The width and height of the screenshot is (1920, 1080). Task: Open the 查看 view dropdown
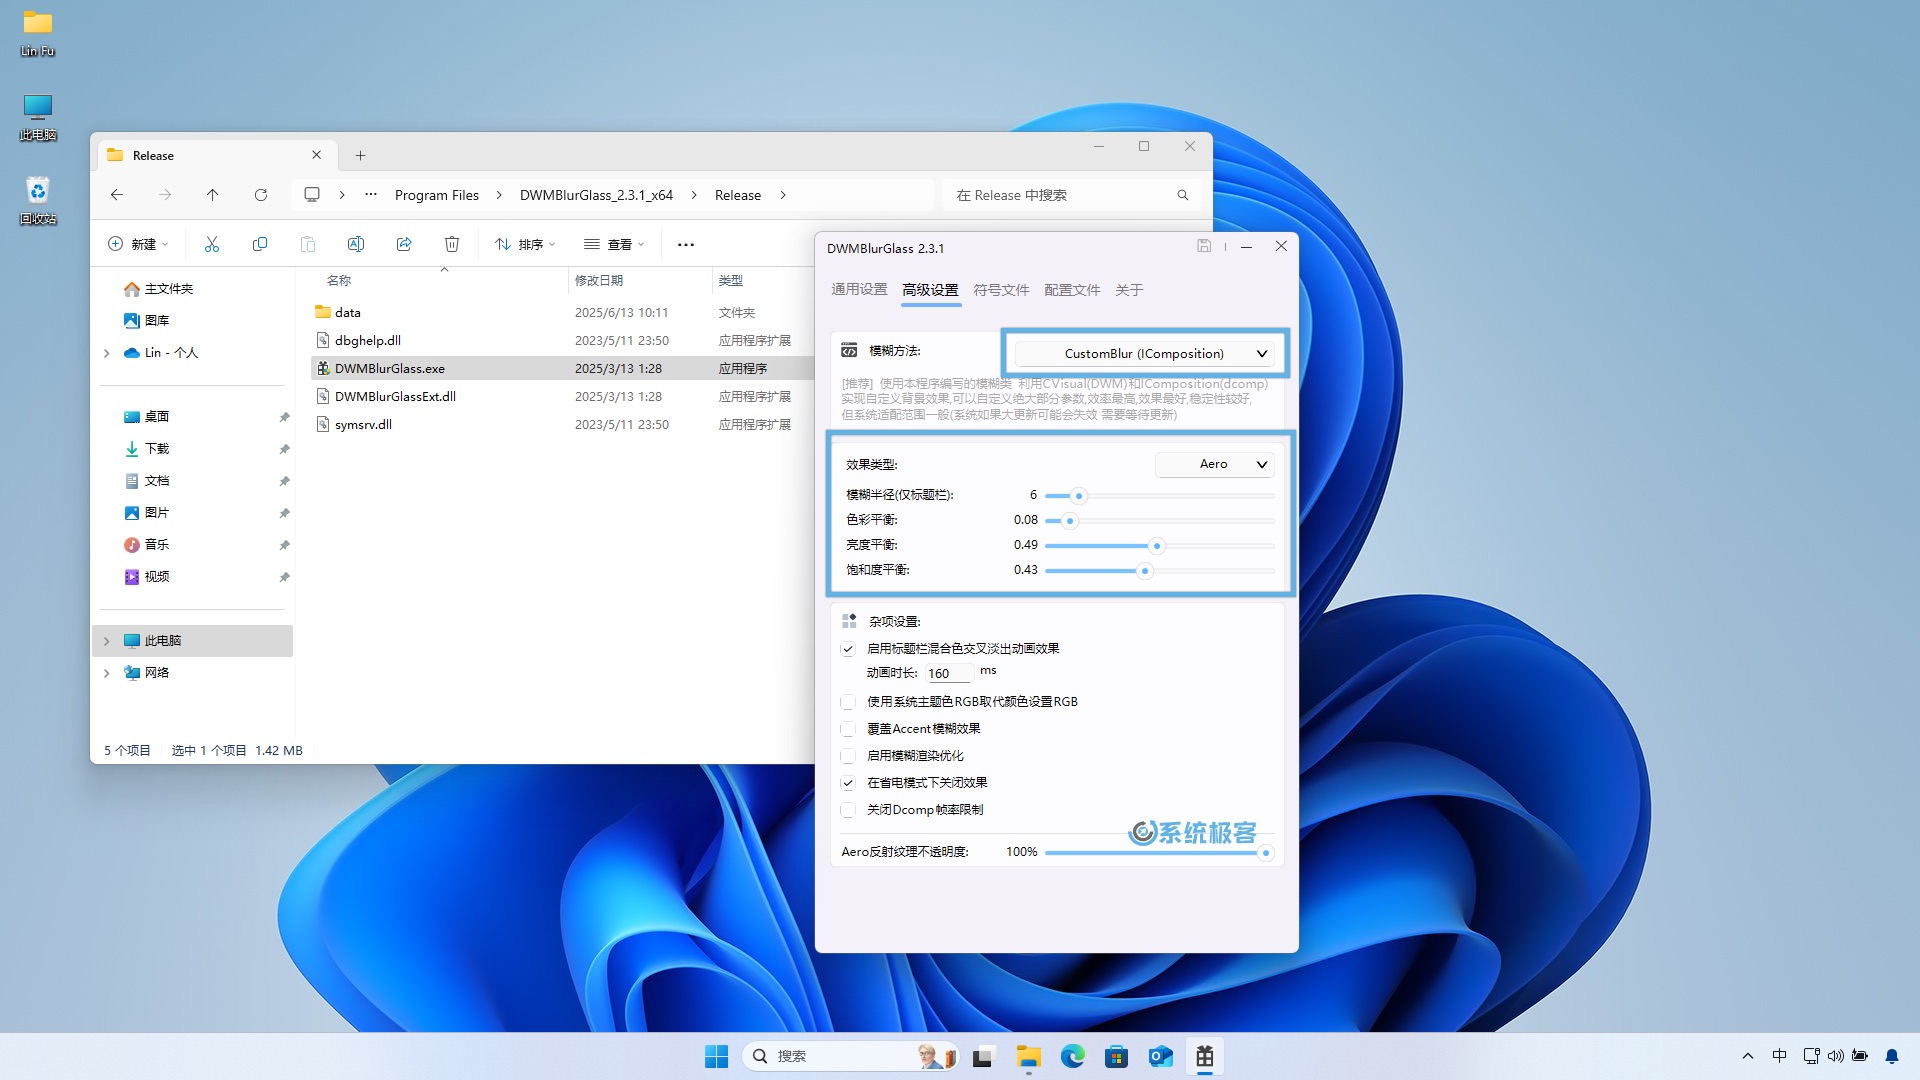614,244
